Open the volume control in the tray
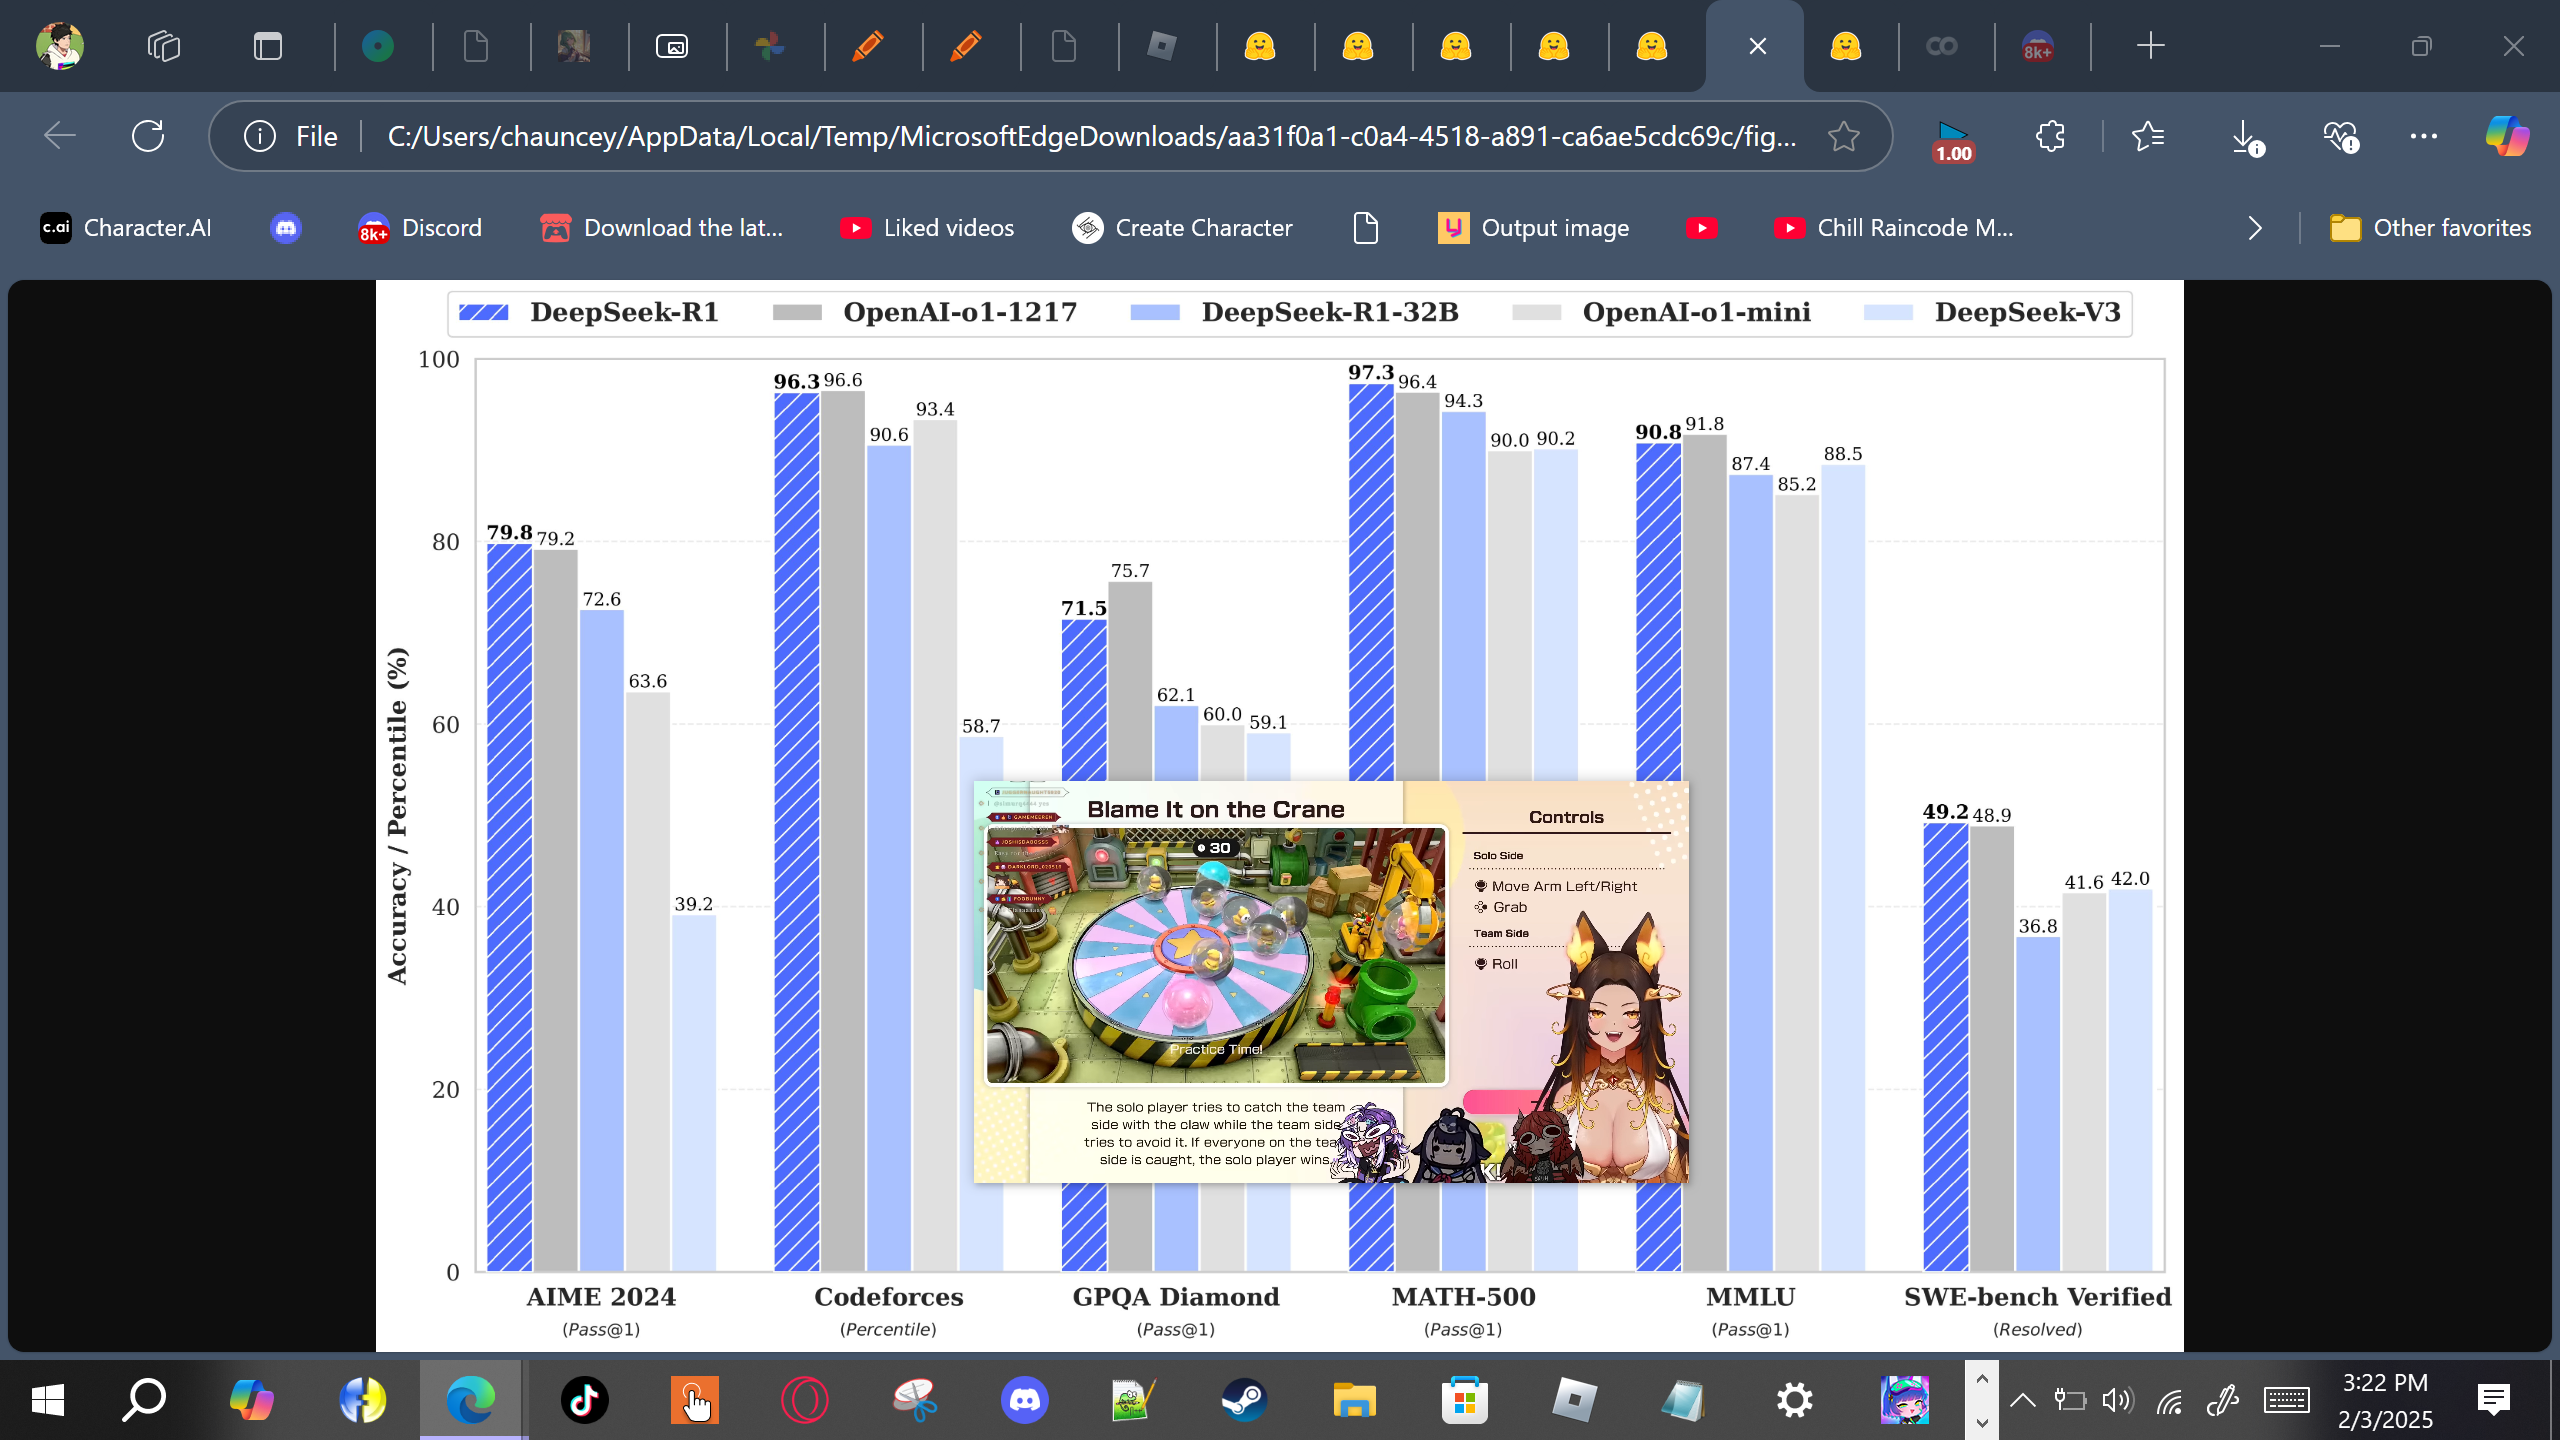This screenshot has height=1440, width=2560. tap(2117, 1400)
